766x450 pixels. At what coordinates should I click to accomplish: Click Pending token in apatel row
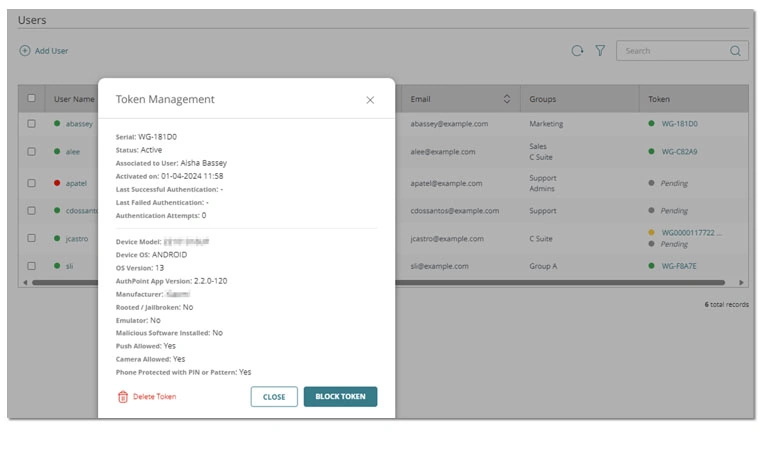674,184
